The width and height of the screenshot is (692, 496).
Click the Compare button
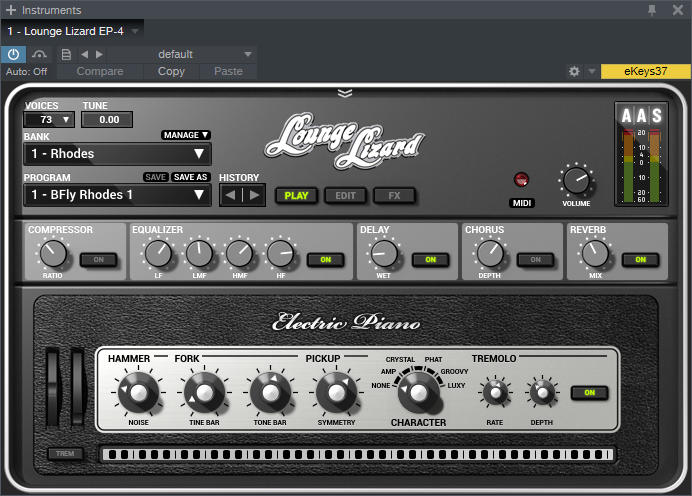pyautogui.click(x=100, y=71)
